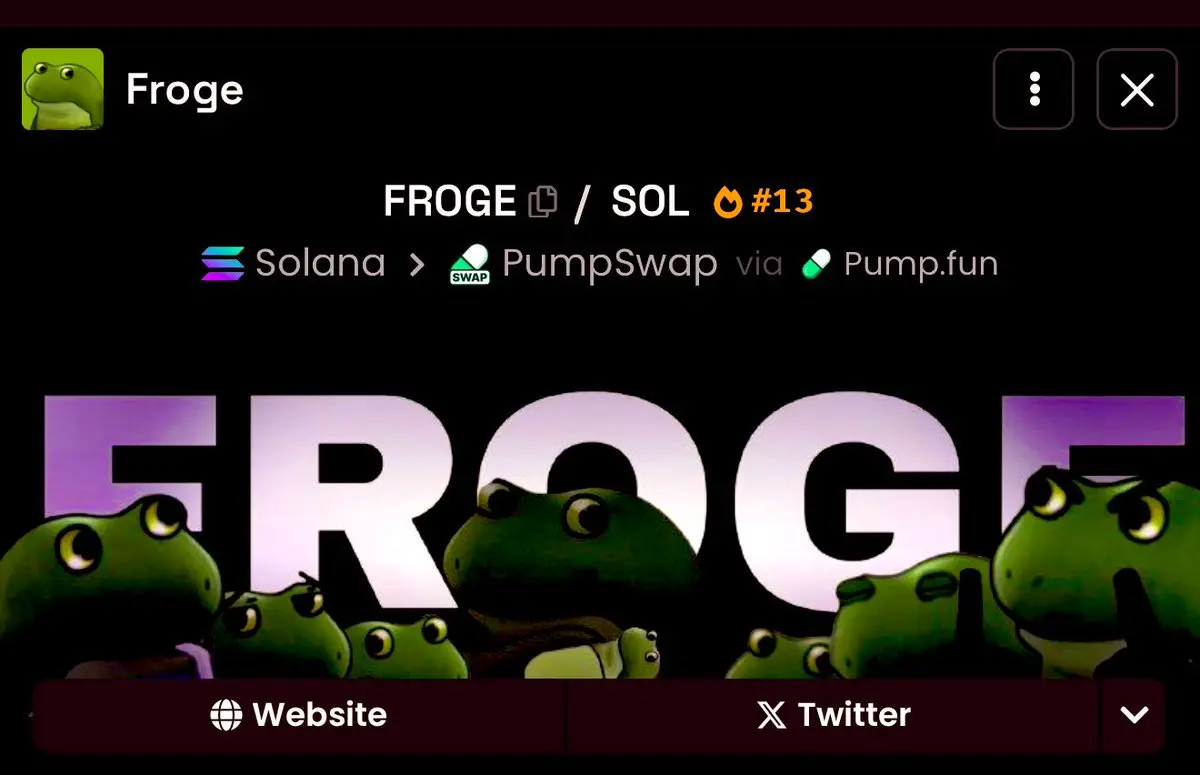Click the orange fire trending icon
This screenshot has width=1200, height=775.
click(728, 202)
